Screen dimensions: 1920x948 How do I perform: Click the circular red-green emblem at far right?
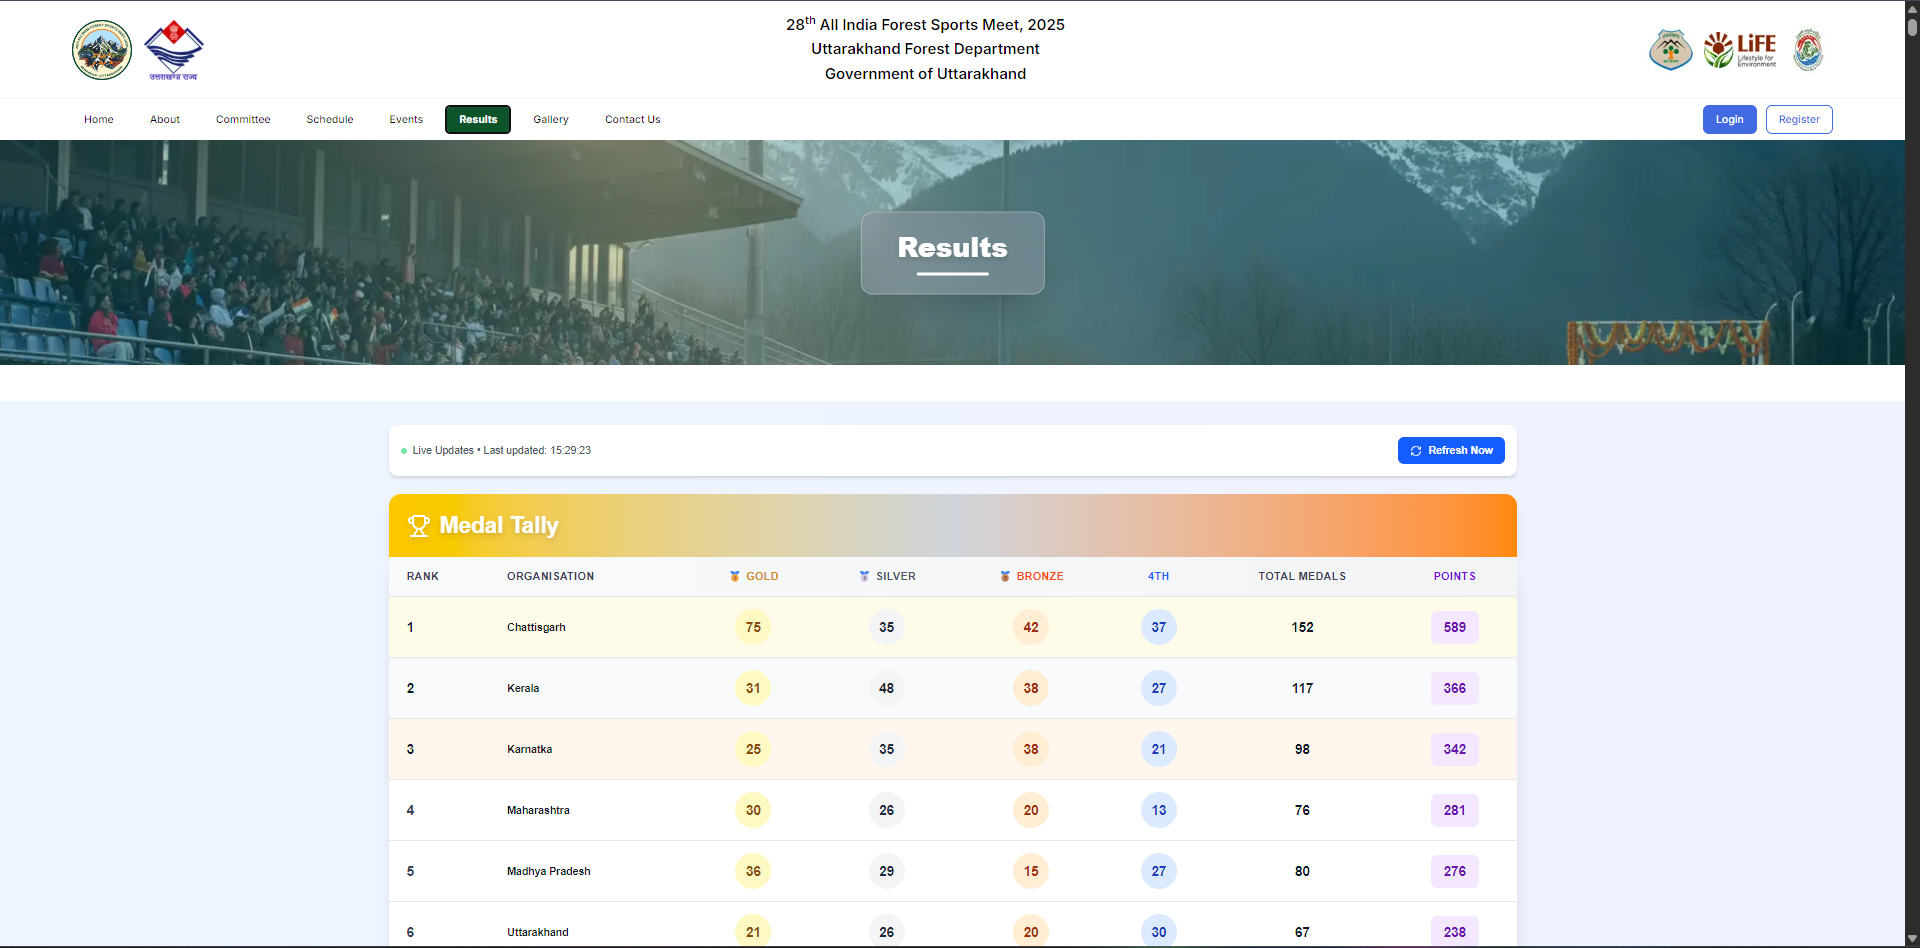1808,50
